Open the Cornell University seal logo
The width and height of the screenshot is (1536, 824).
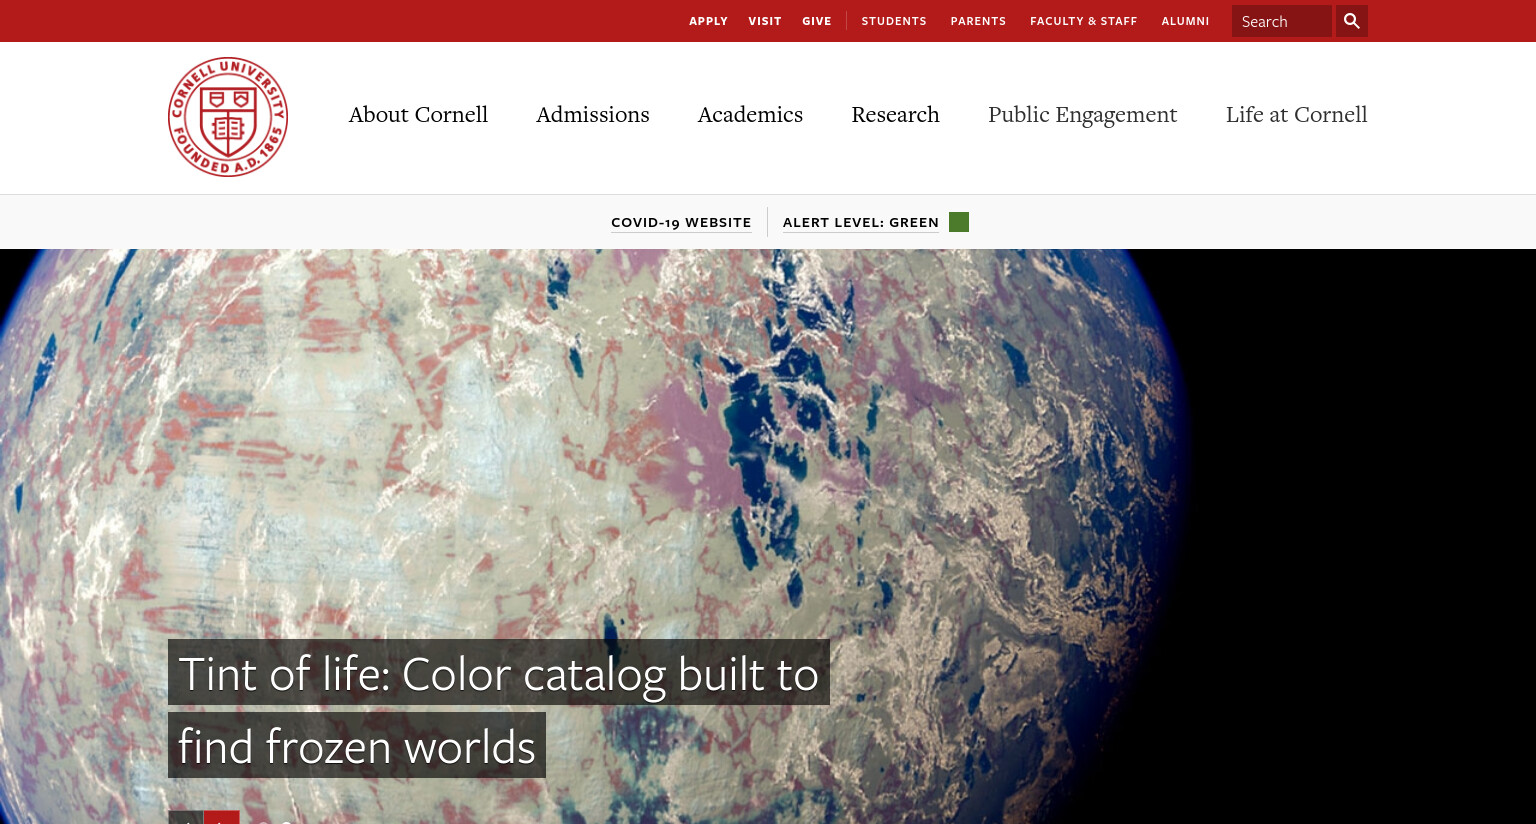[228, 117]
